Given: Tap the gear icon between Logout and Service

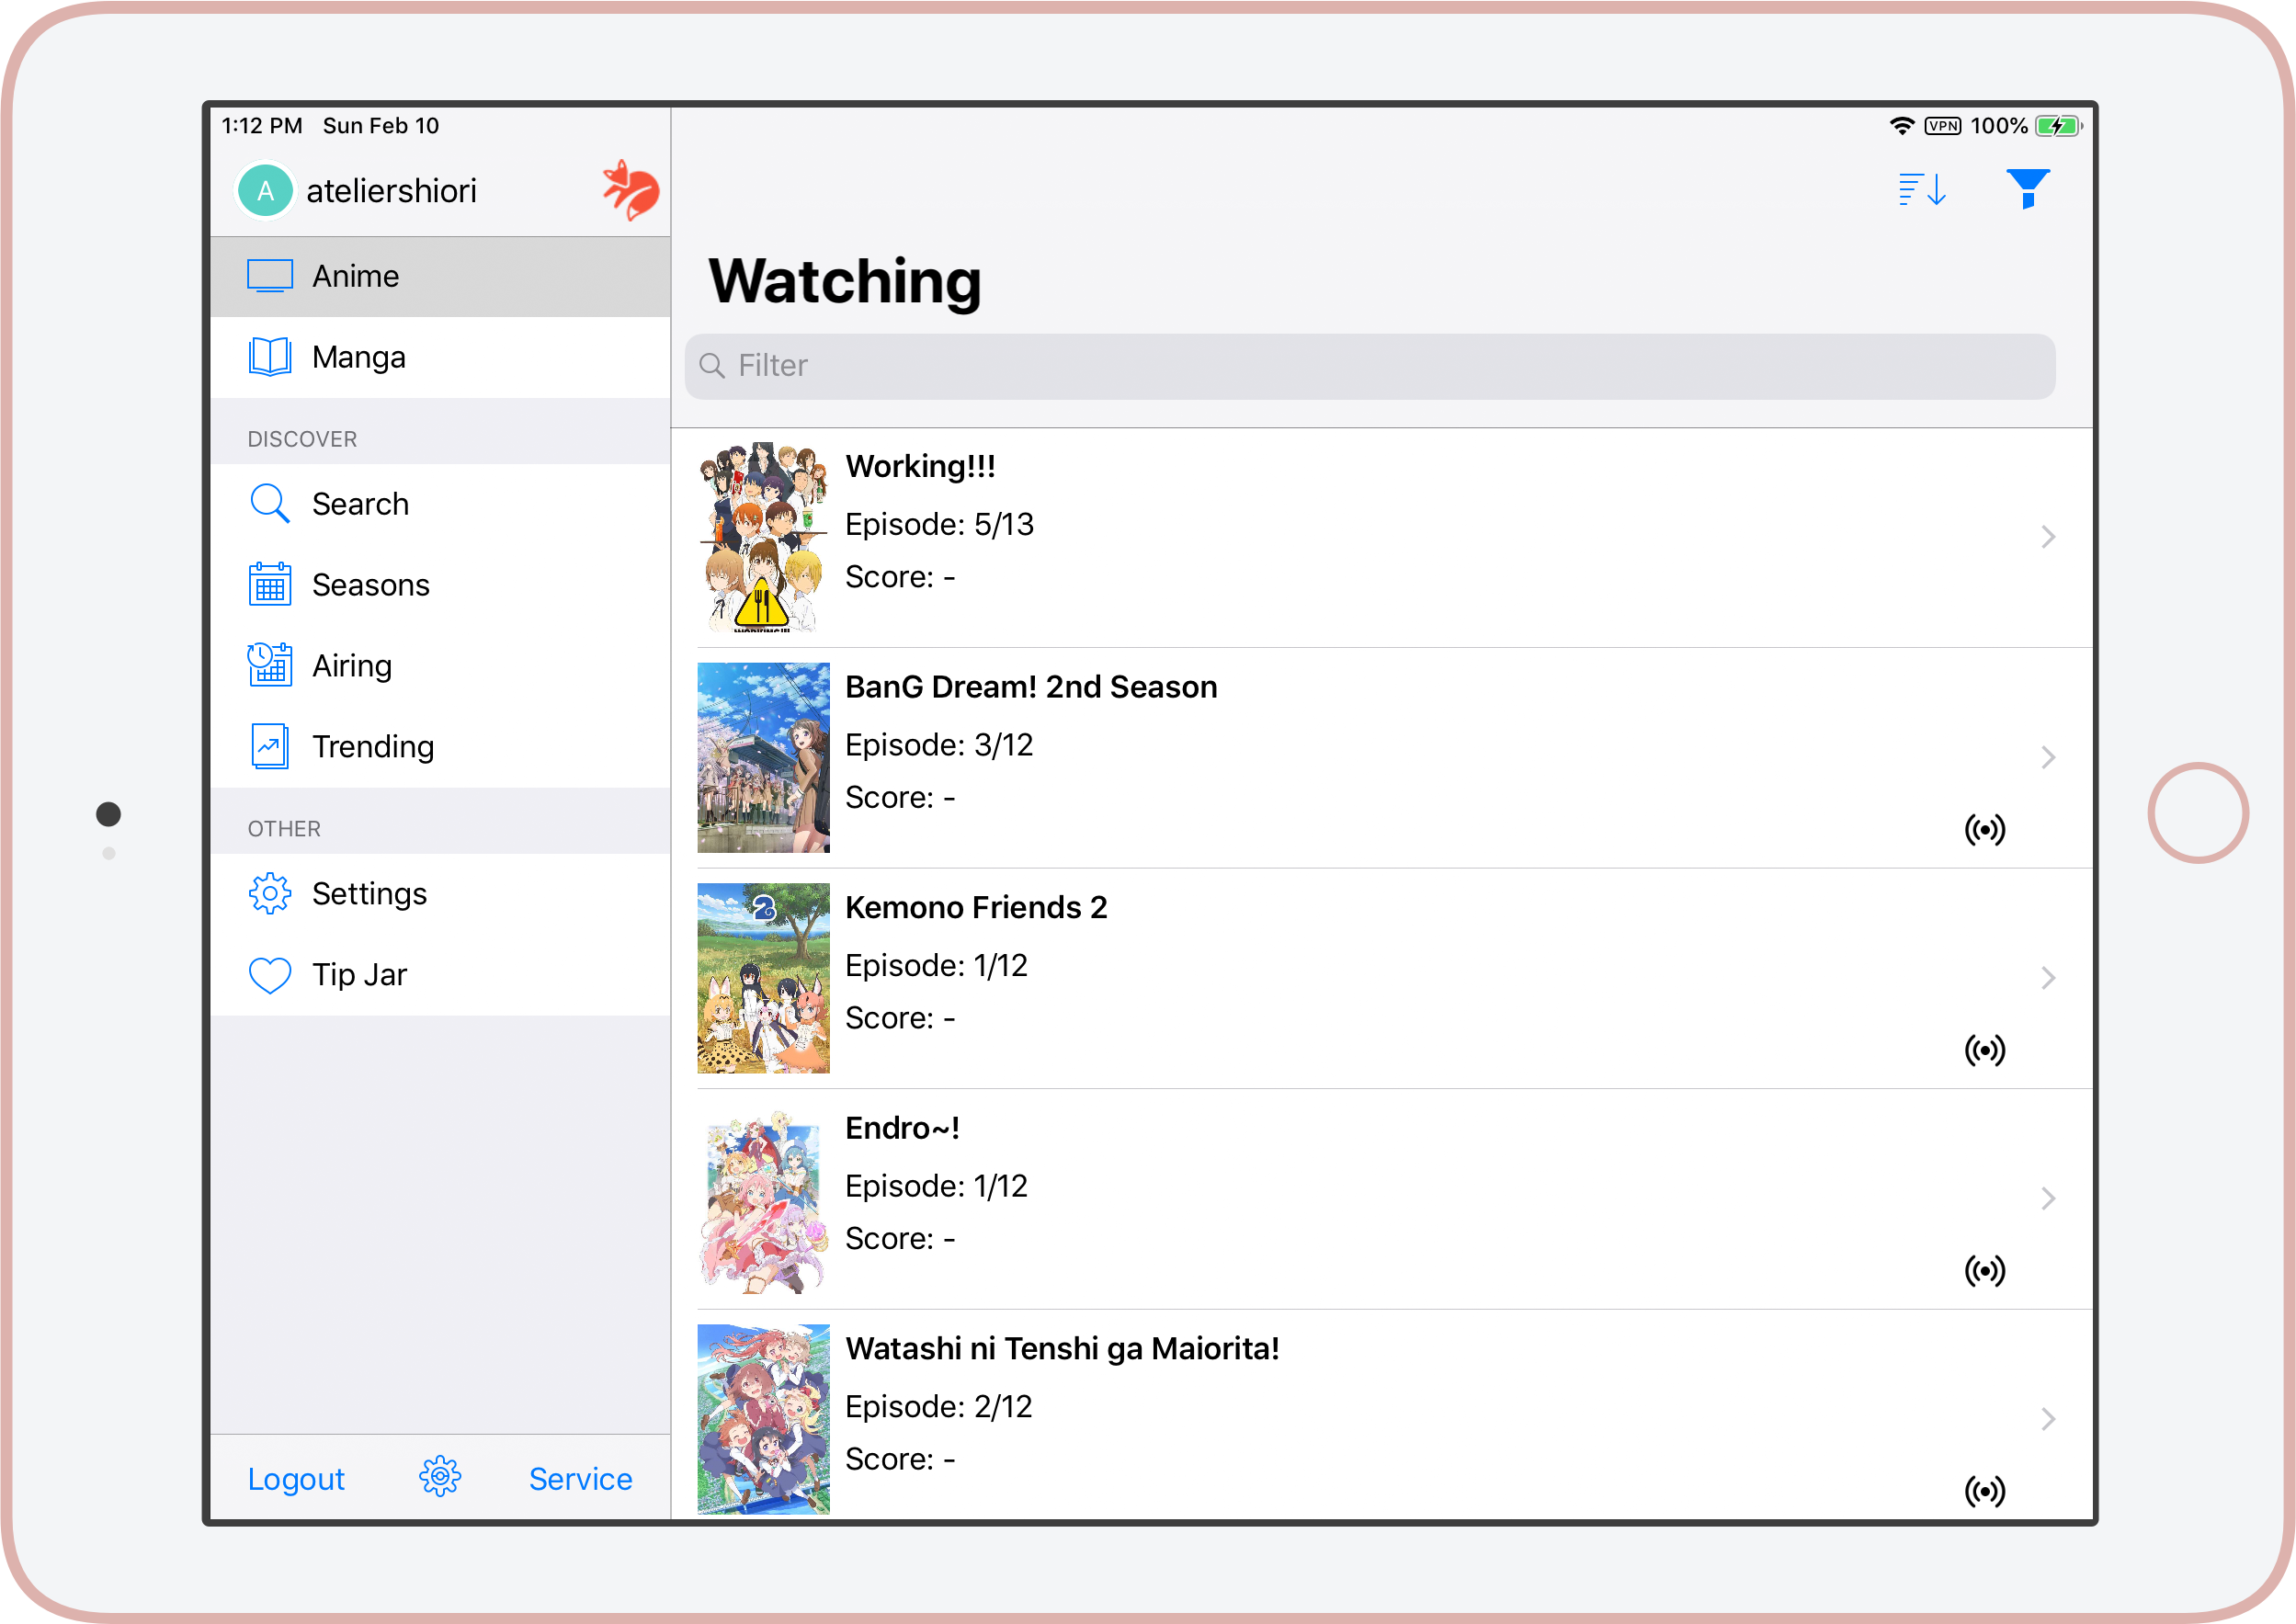Looking at the screenshot, I should pos(440,1476).
